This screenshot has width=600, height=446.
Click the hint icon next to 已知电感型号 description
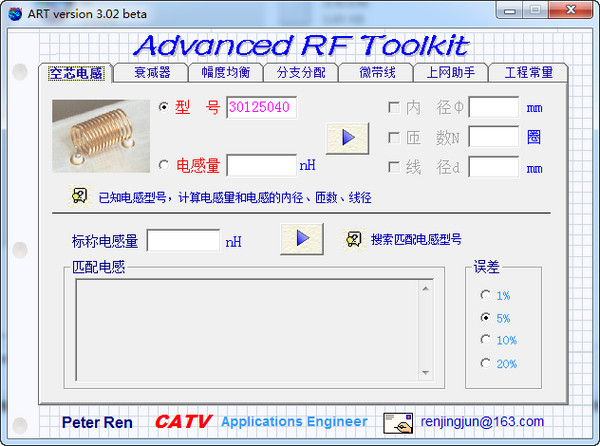pos(78,196)
